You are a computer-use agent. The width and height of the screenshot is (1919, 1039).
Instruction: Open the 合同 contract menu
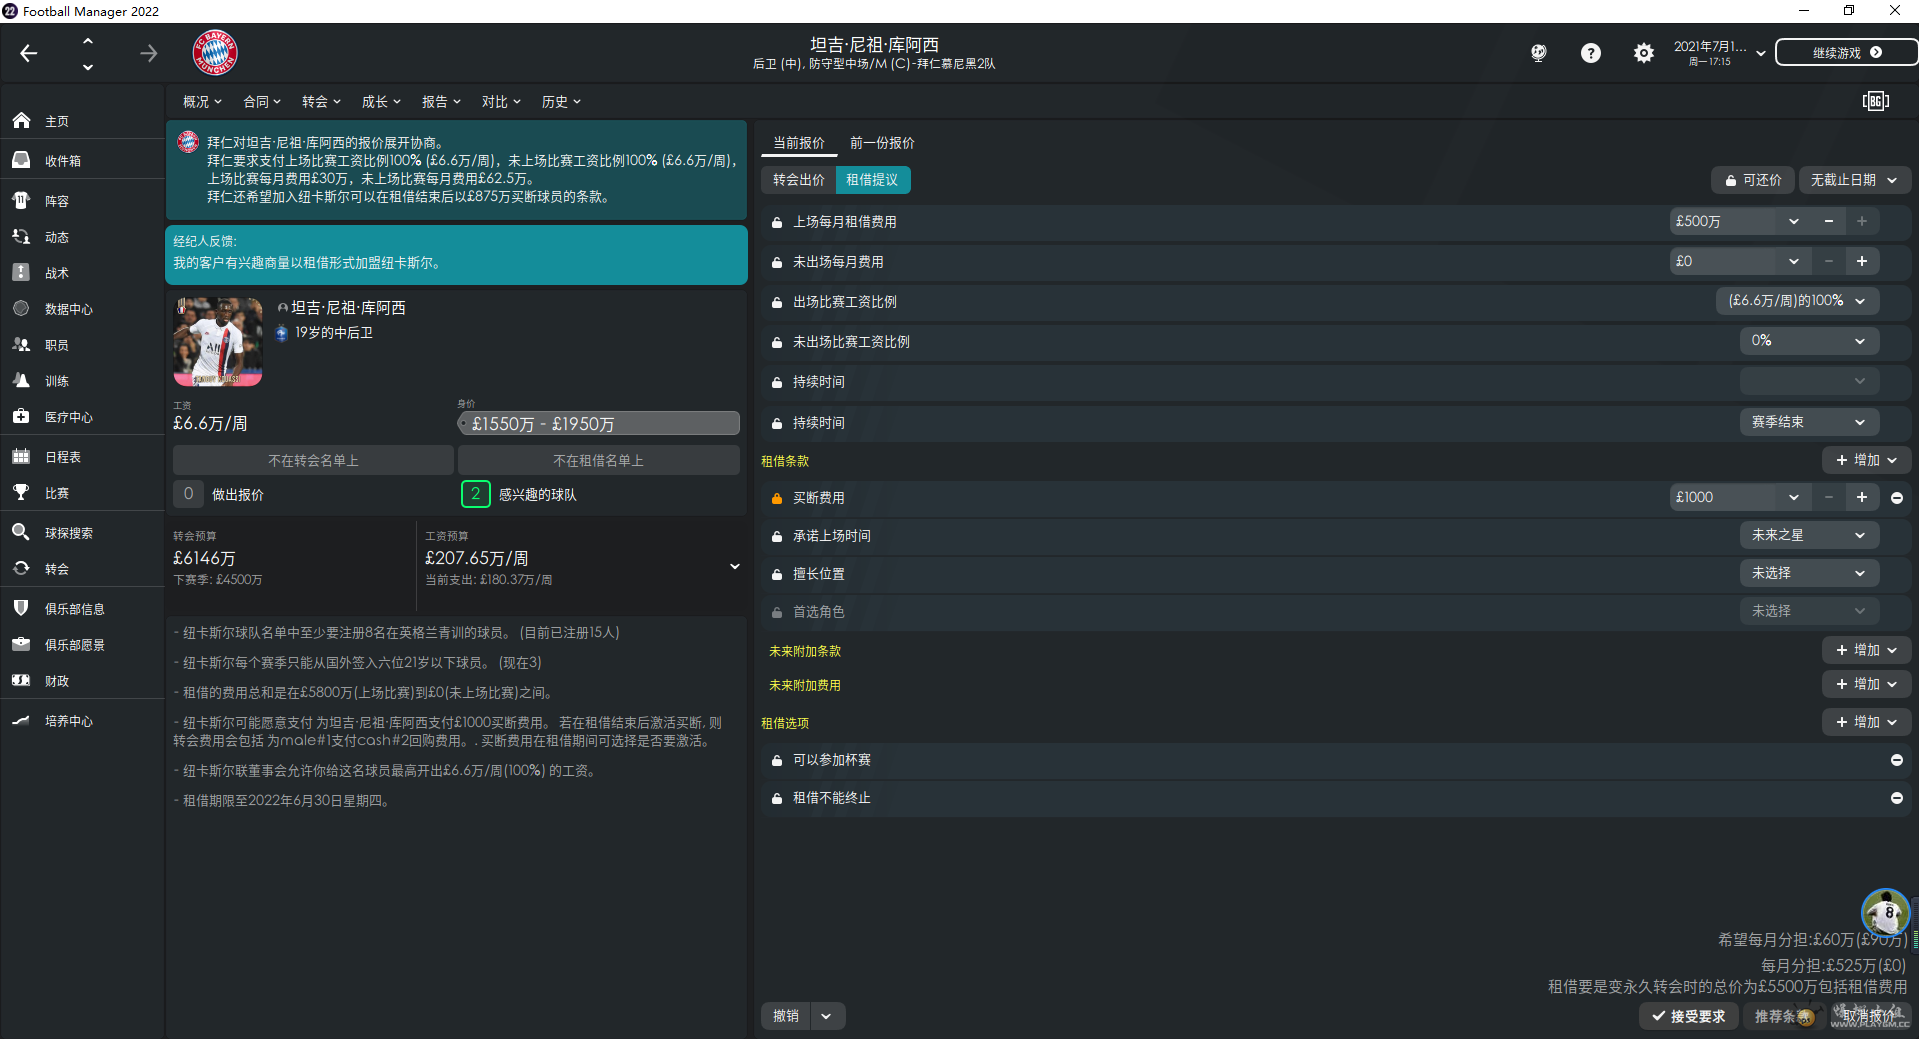pyautogui.click(x=261, y=102)
